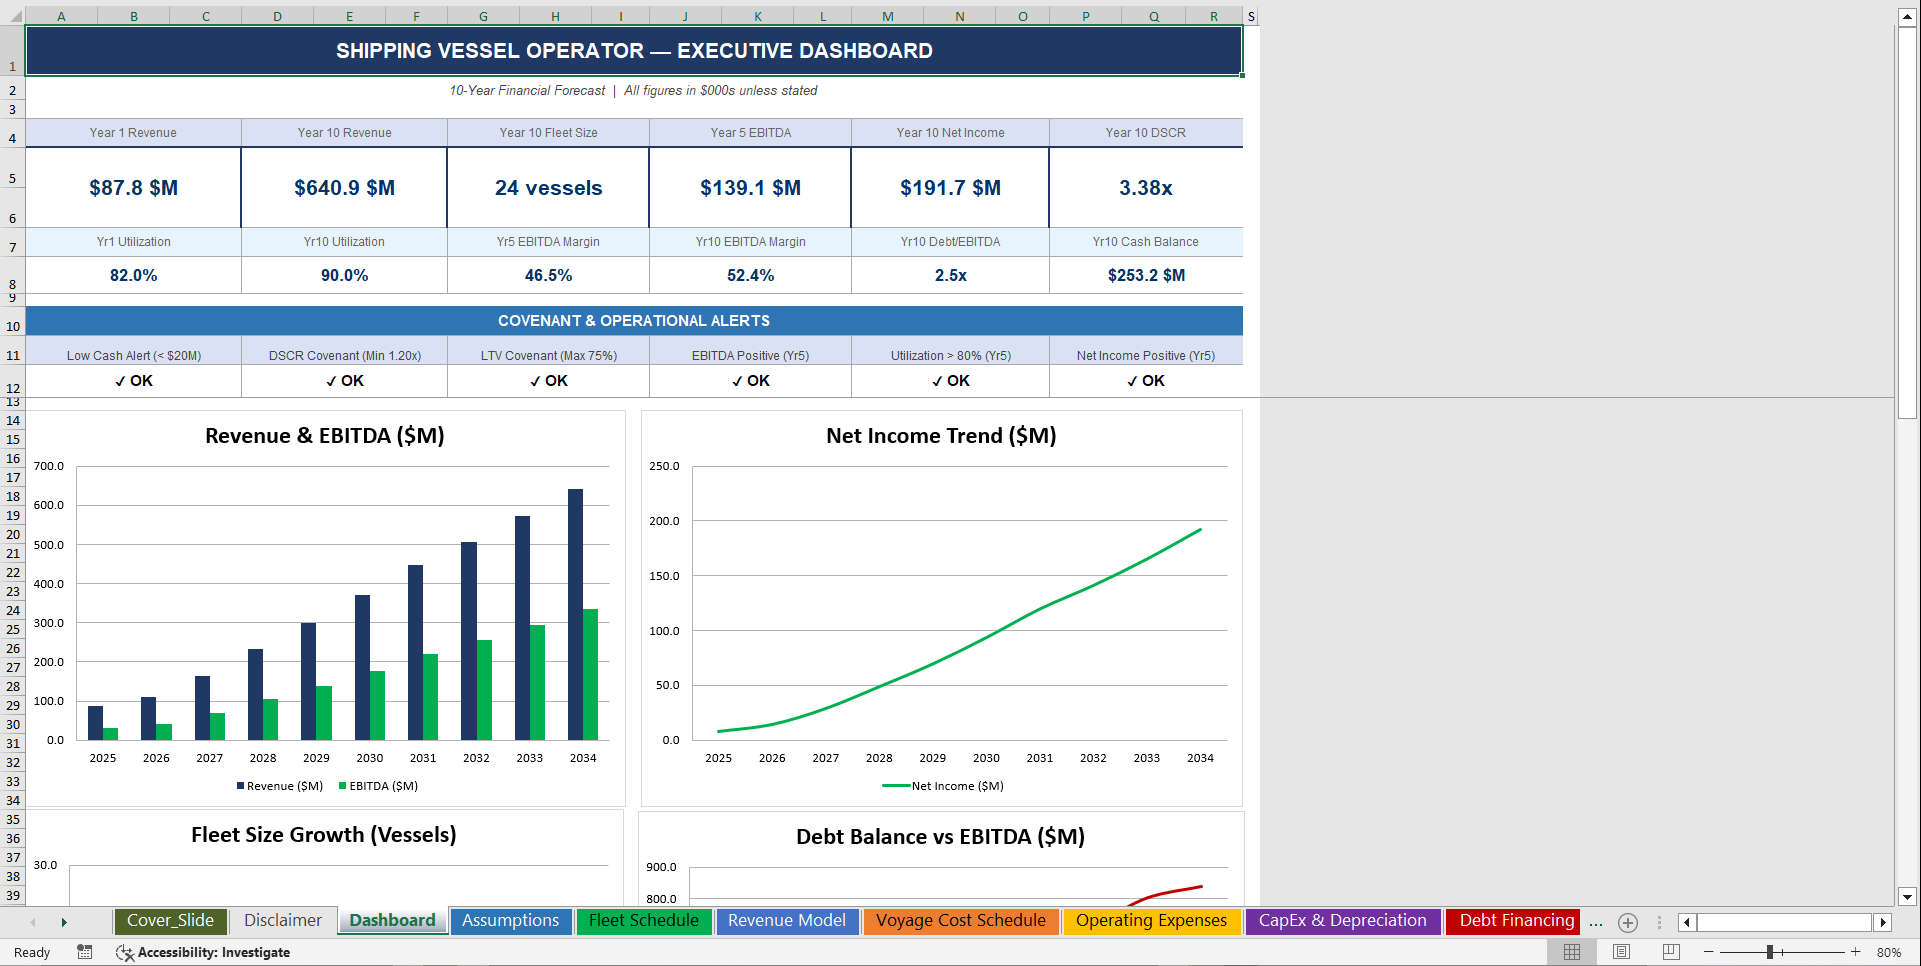
Task: Open the Voyage Cost Schedule sheet
Action: (x=960, y=921)
